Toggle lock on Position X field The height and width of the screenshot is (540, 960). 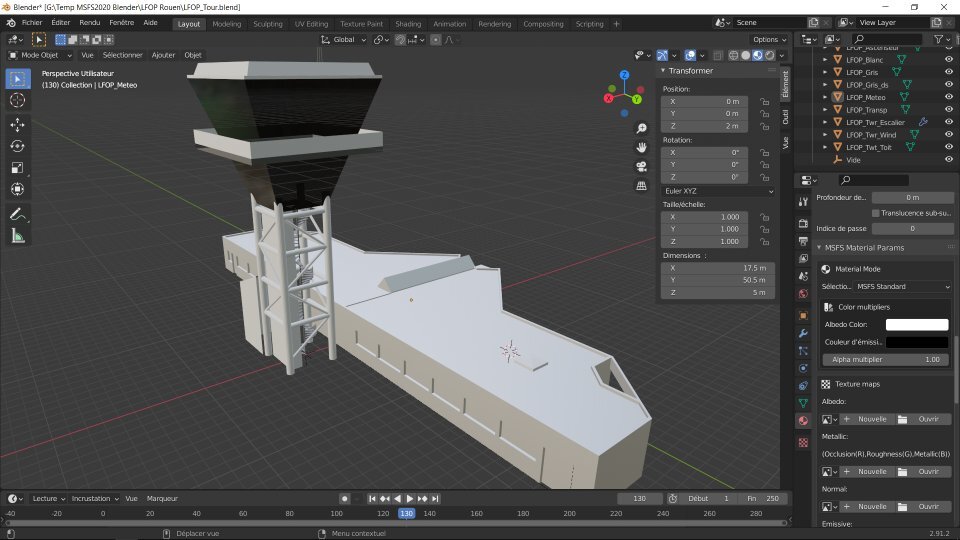coord(764,102)
